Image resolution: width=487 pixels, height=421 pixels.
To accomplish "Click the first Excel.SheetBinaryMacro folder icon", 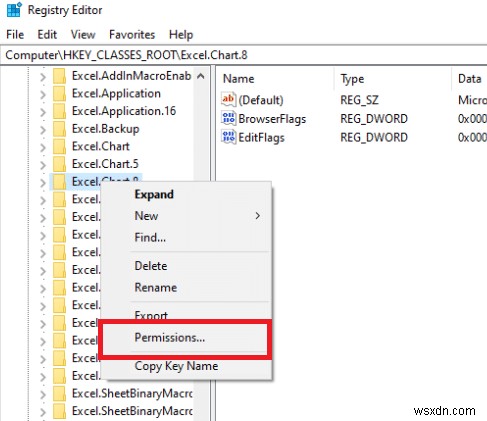I will click(60, 393).
